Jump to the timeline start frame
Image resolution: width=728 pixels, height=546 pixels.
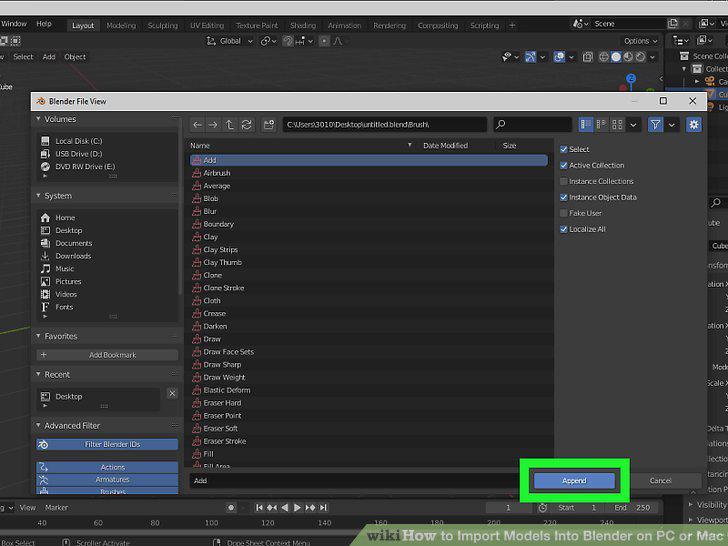pyautogui.click(x=260, y=507)
